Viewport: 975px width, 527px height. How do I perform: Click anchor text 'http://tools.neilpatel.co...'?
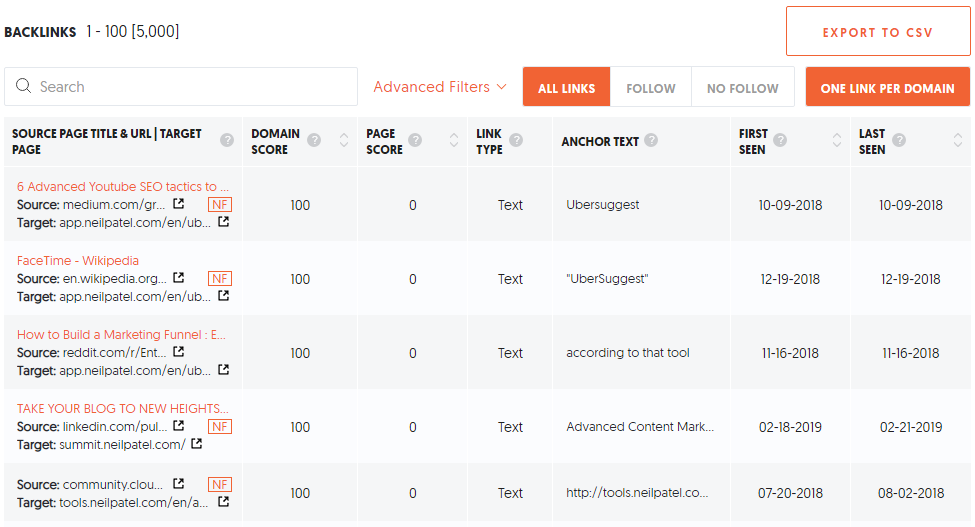click(x=637, y=492)
